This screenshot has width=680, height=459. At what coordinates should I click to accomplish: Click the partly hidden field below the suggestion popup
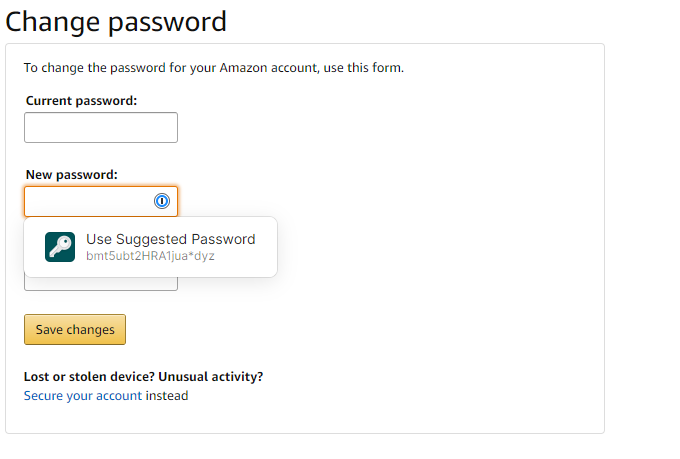pos(101,284)
